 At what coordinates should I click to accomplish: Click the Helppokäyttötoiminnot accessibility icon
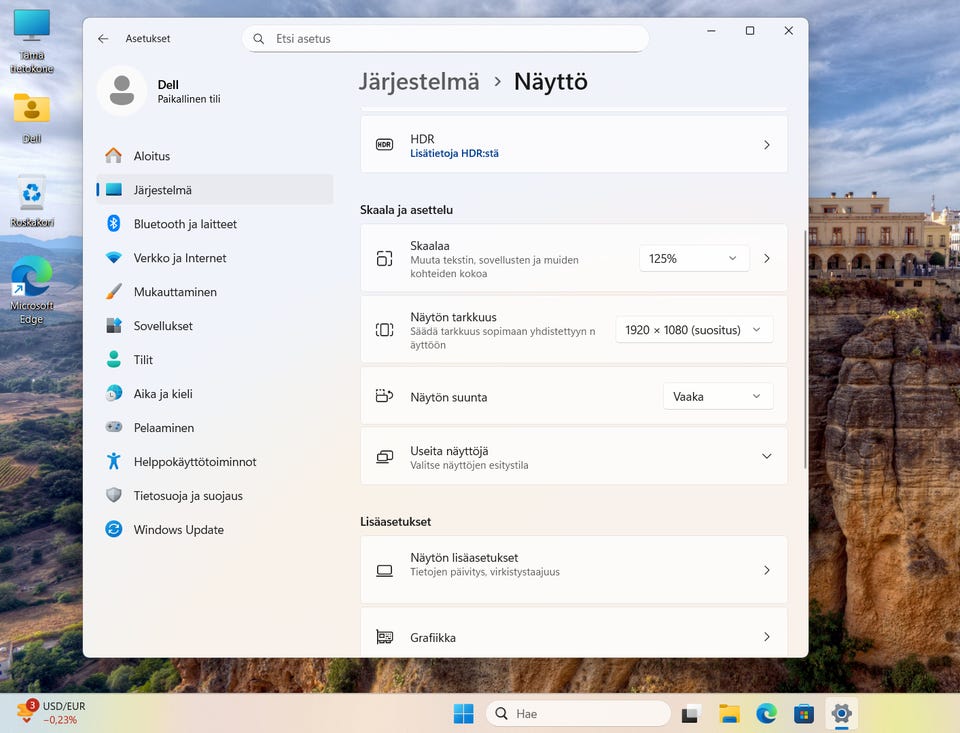[114, 462]
